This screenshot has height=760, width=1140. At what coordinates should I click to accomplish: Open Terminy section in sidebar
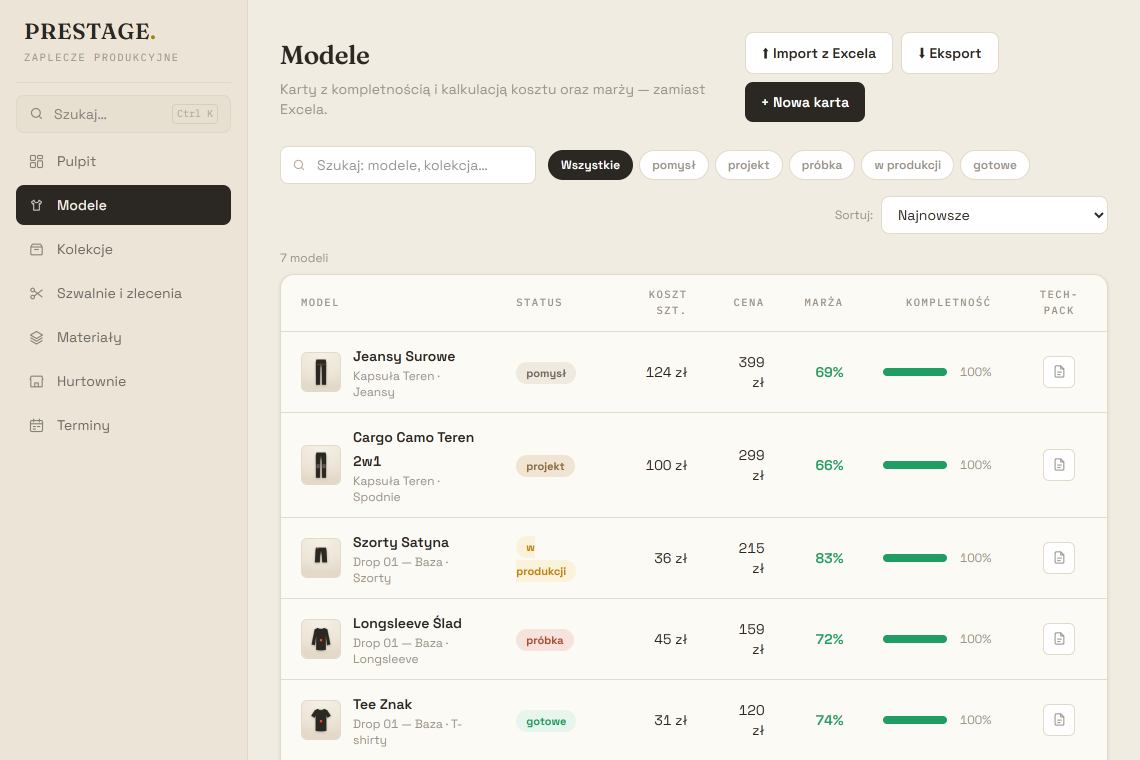(x=124, y=425)
